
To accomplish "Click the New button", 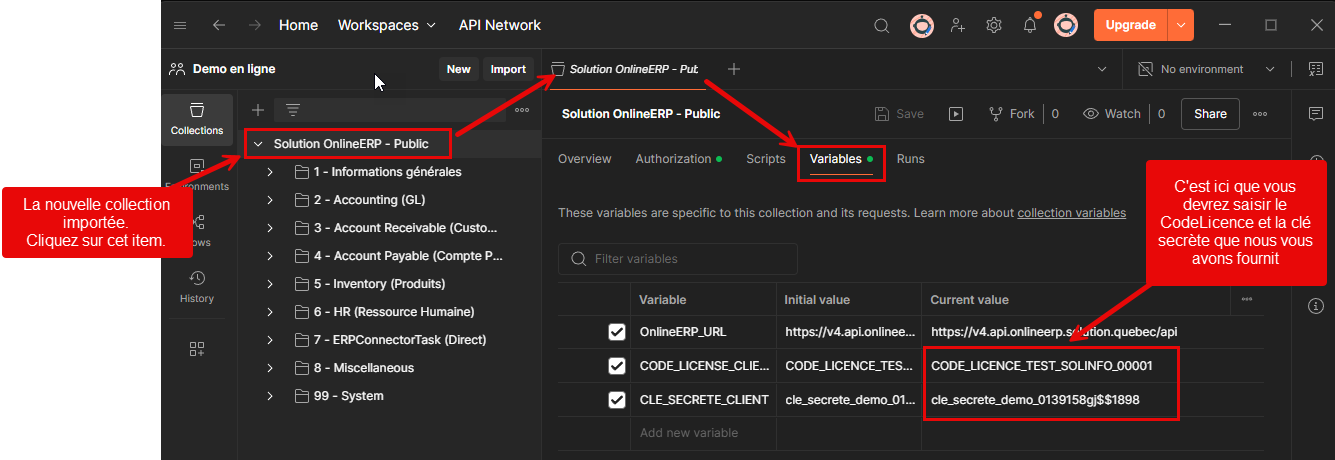I will (458, 69).
